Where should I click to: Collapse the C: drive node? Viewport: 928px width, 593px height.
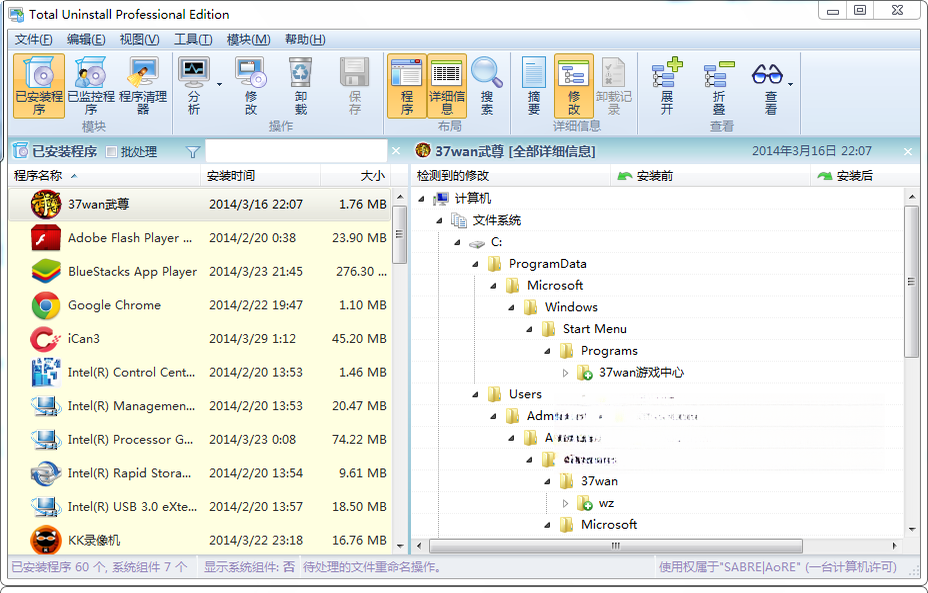tap(457, 243)
